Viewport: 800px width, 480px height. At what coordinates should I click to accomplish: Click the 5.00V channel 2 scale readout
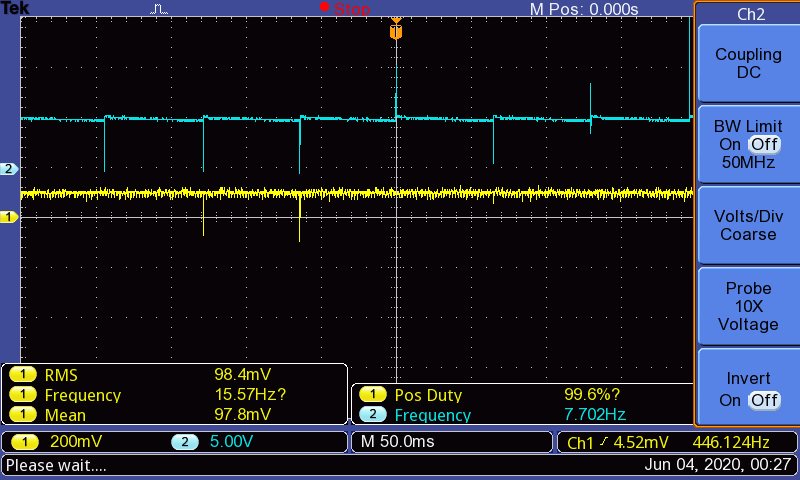click(231, 441)
